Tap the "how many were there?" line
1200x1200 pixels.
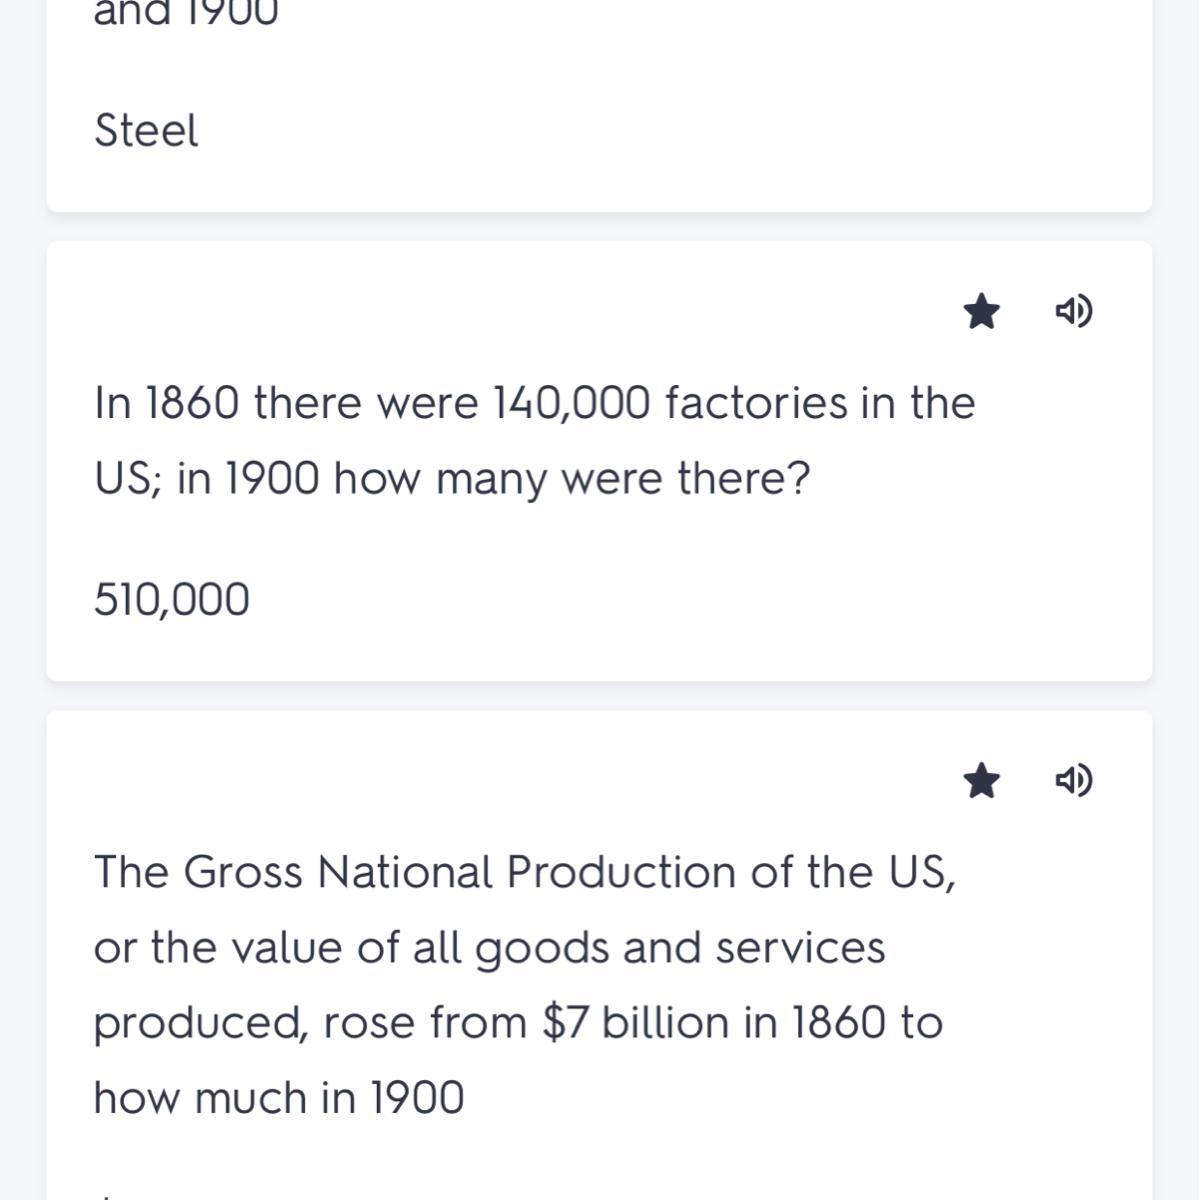(x=570, y=479)
